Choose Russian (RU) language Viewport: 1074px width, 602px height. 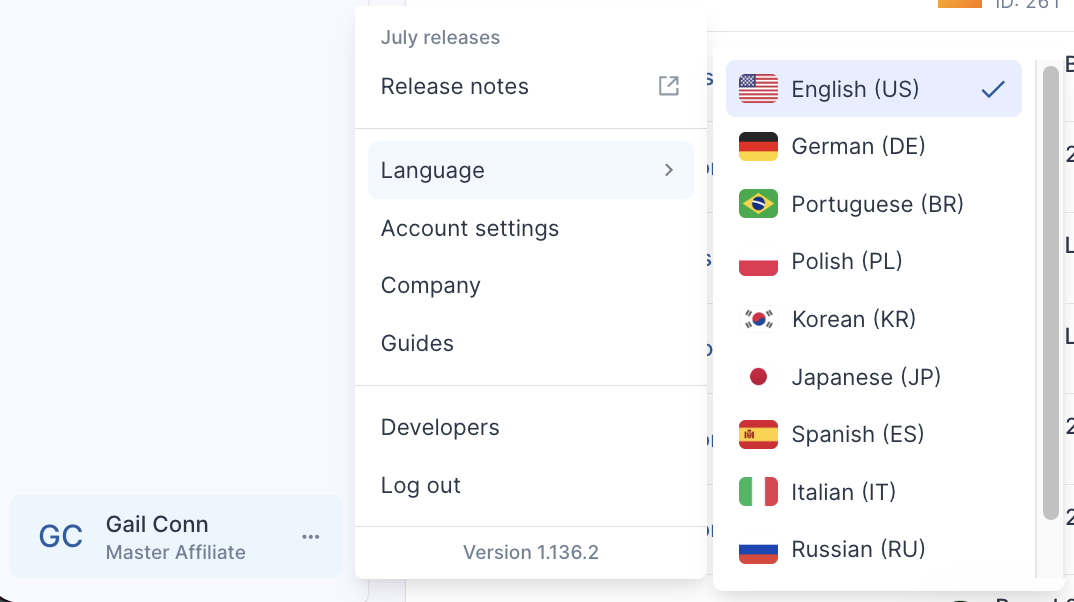tap(873, 549)
